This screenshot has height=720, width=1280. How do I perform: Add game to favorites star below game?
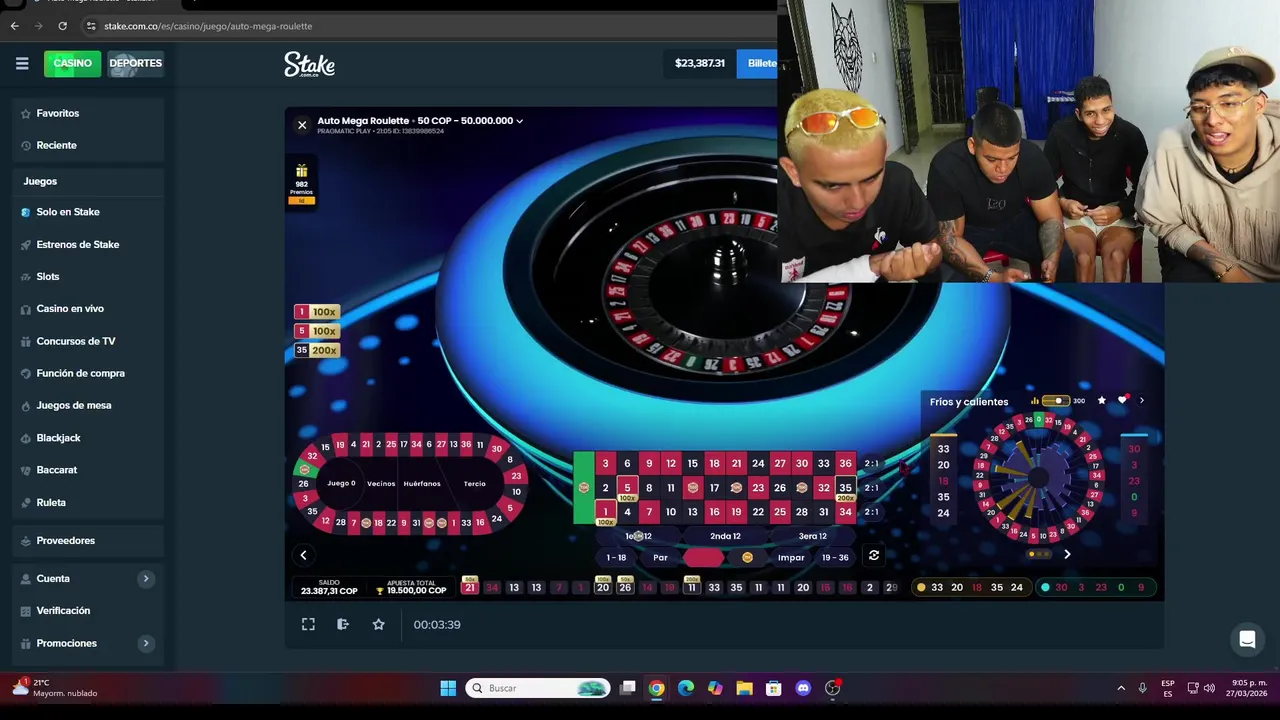coord(378,624)
